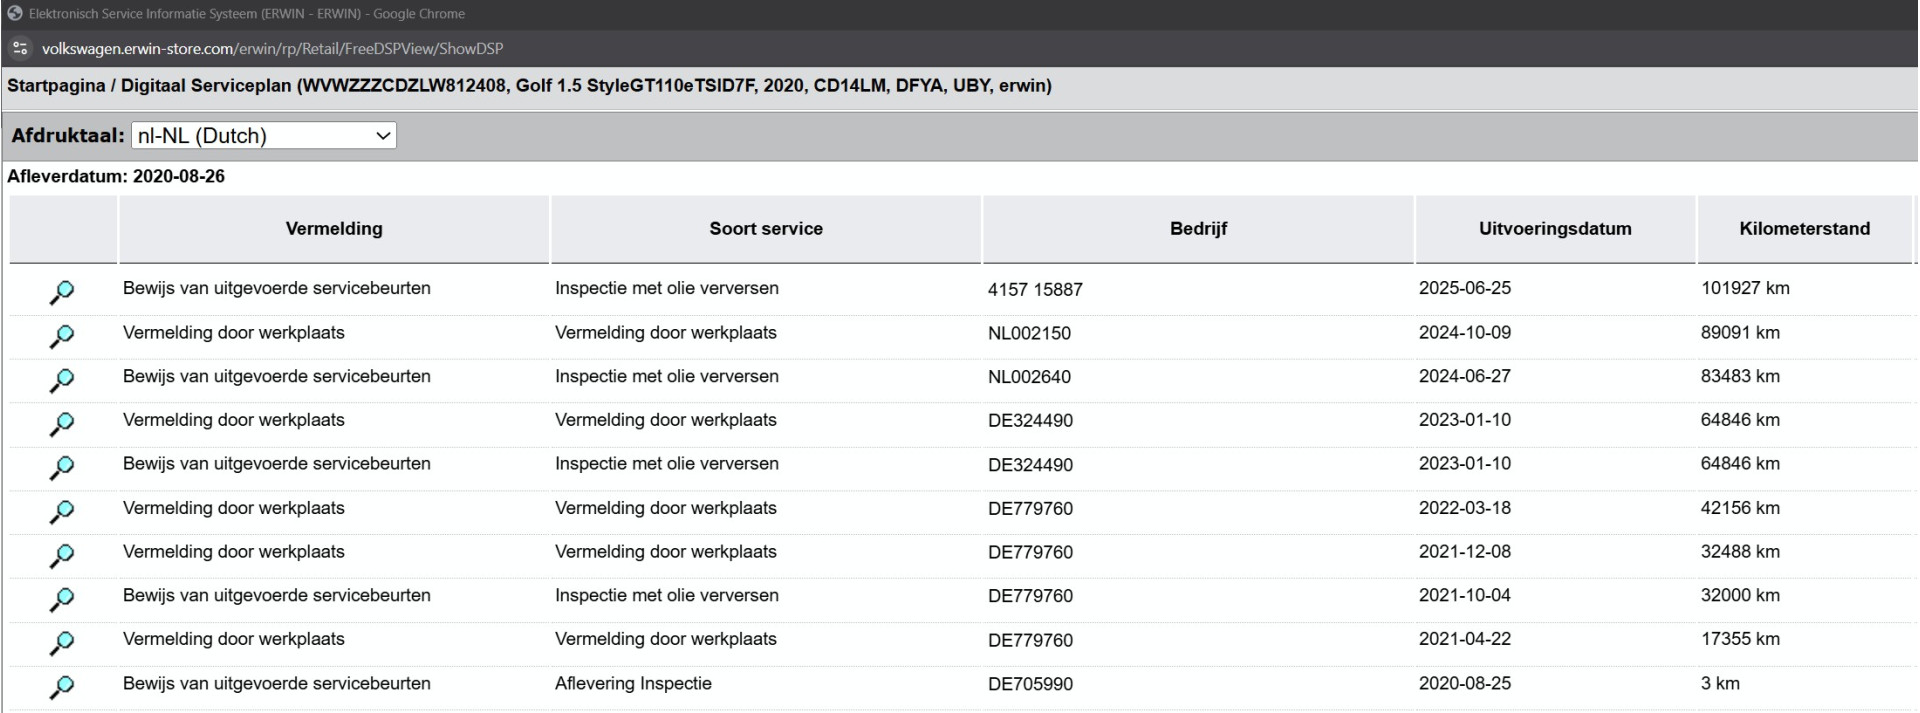This screenshot has width=1920, height=713.
Task: Open magnifier for Vermelding row at 64846 km
Action: click(x=62, y=424)
